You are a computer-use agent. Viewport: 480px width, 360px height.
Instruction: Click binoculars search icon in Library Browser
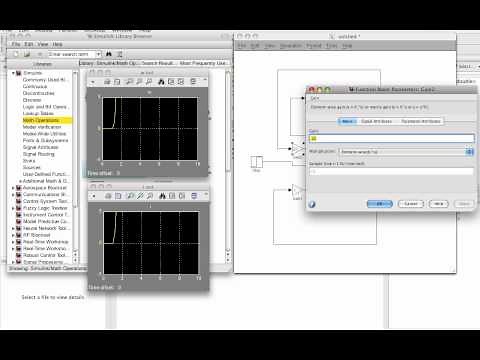coord(109,54)
